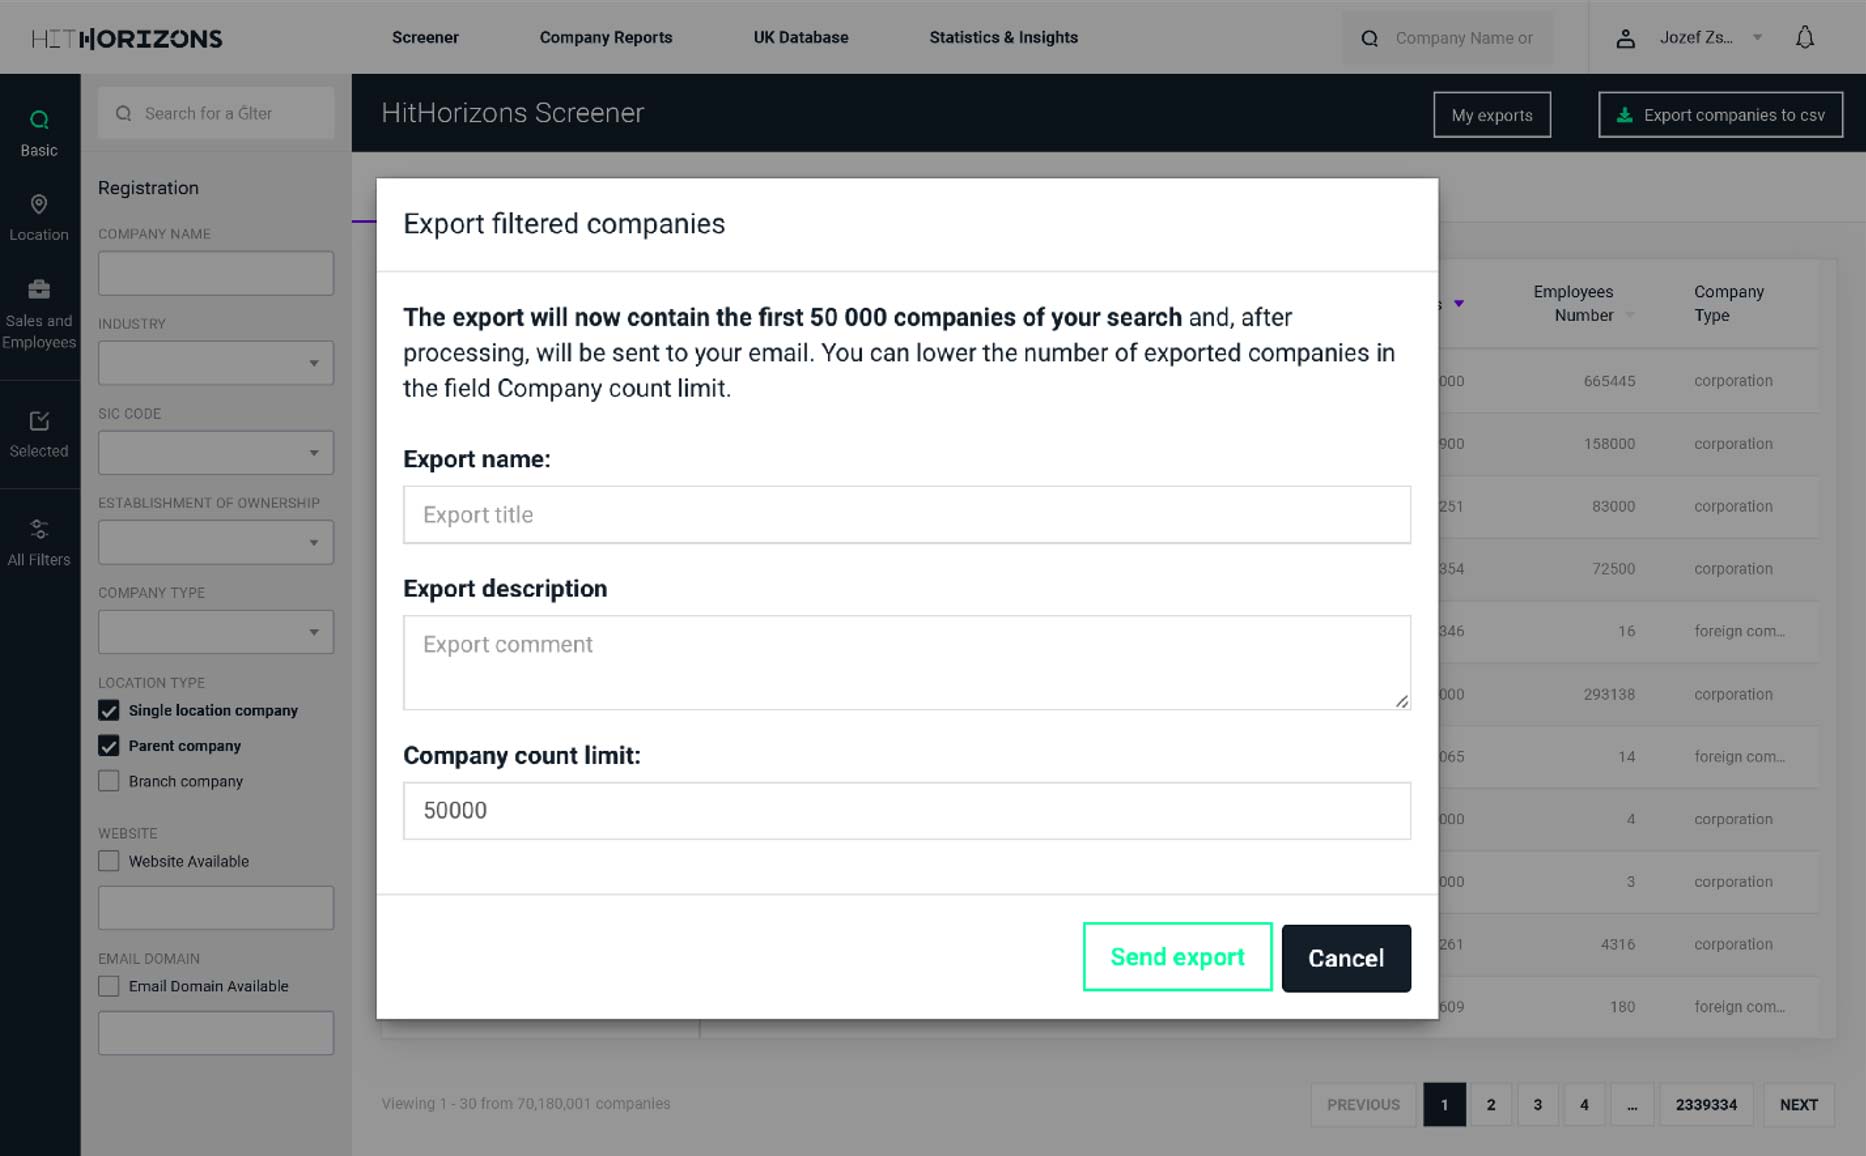Viewport: 1866px width, 1156px height.
Task: Click the Company Name filter field
Action: coord(216,273)
